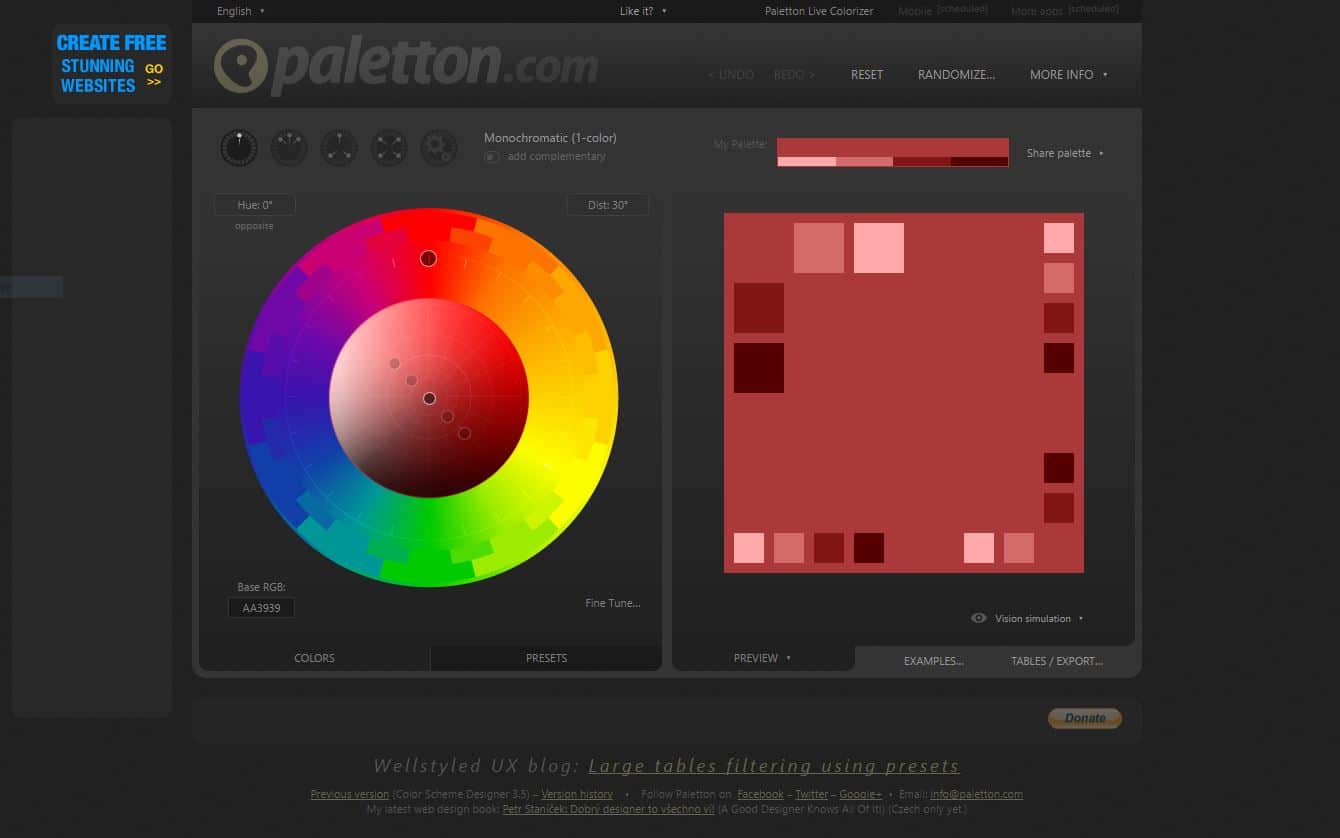
Task: Click the center base-color dot in the shade circle
Action: (429, 398)
